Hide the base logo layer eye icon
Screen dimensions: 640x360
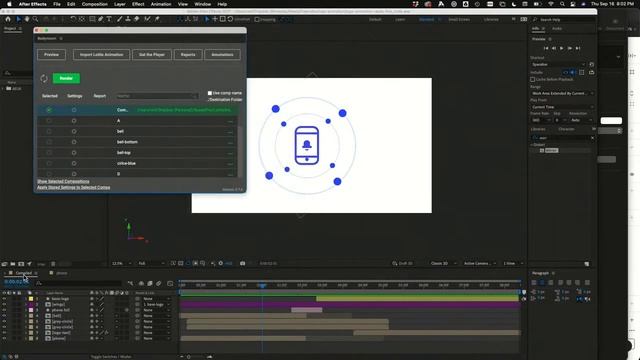(x=4, y=299)
